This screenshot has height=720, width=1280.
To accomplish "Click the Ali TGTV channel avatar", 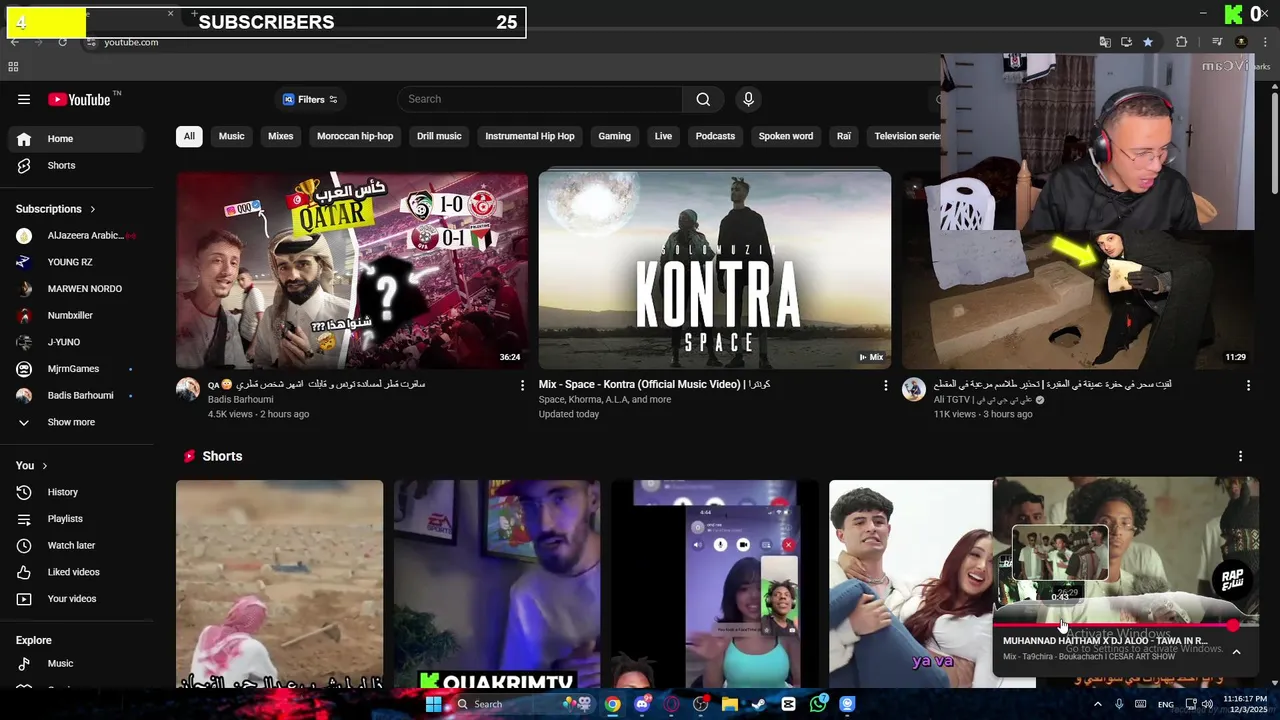I will 914,390.
